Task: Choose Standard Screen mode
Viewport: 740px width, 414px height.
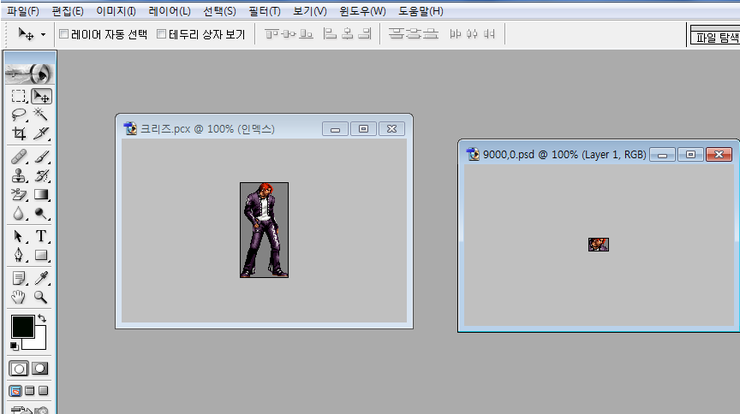Action: coord(16,391)
